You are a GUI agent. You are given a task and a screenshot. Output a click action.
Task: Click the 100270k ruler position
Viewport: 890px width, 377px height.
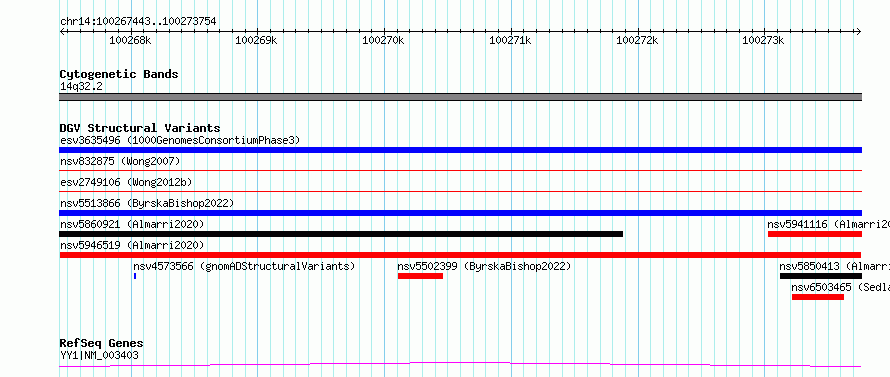383,40
